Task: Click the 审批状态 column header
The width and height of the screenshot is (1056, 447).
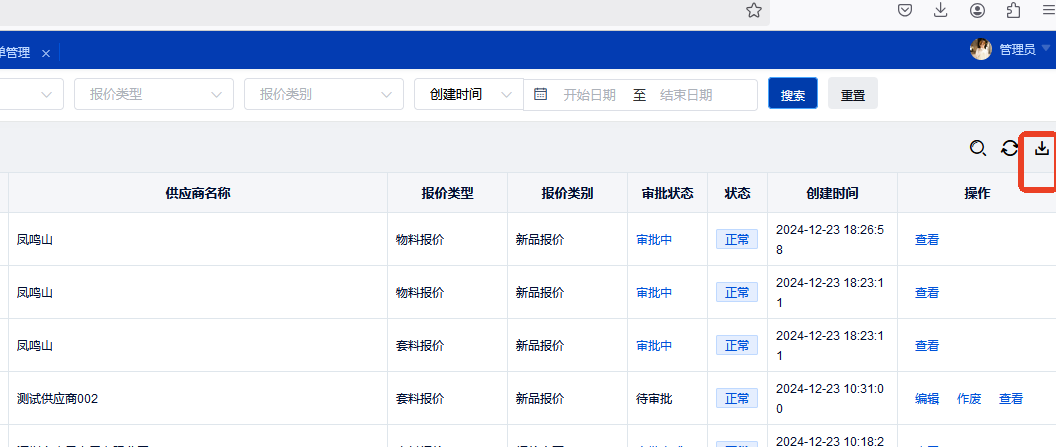Action: click(x=667, y=193)
